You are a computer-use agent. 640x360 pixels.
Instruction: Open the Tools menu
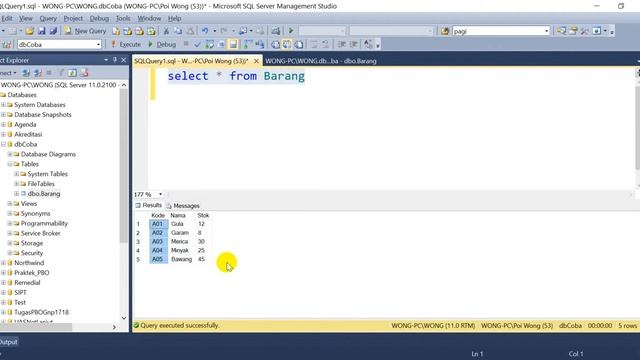pyautogui.click(x=123, y=18)
